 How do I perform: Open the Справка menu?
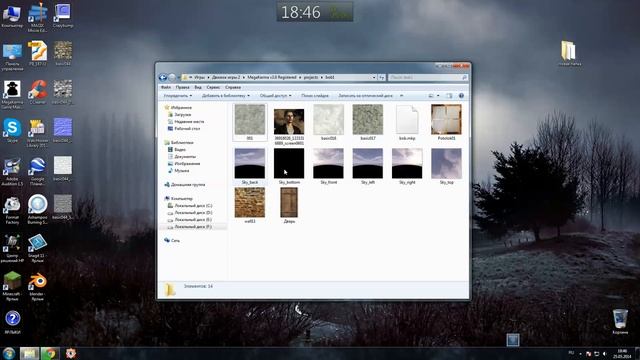(x=233, y=87)
